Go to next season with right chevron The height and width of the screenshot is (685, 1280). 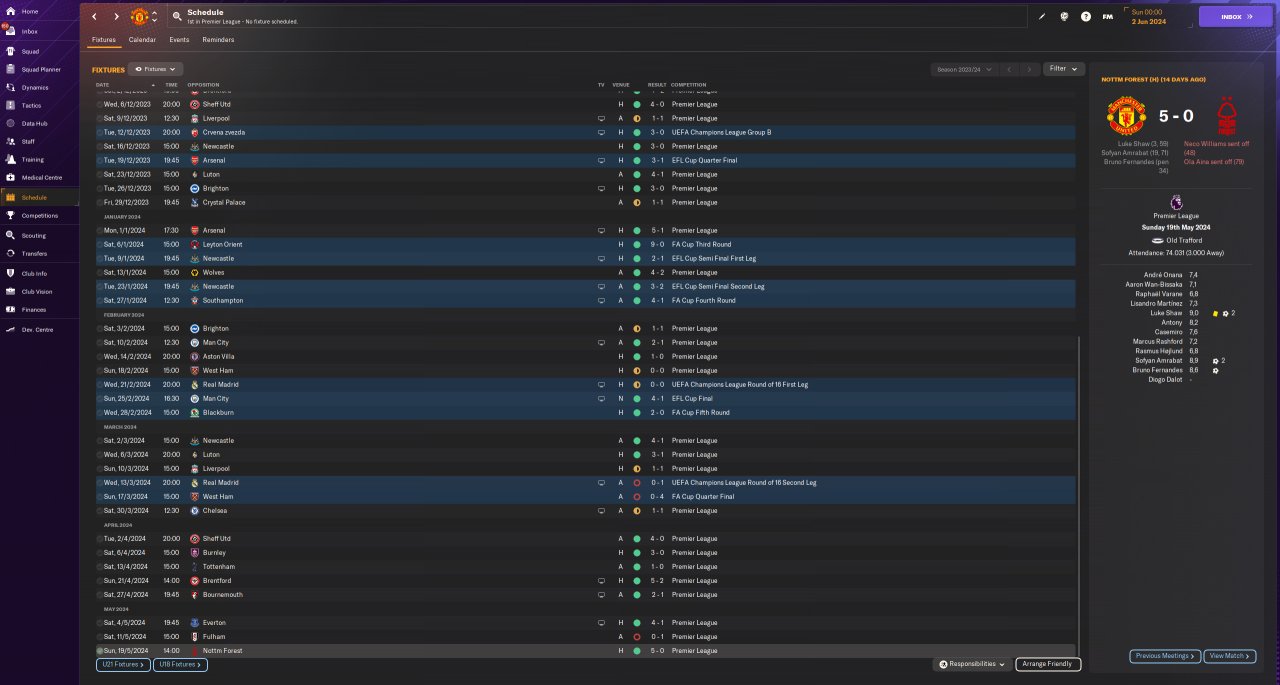coord(1029,69)
